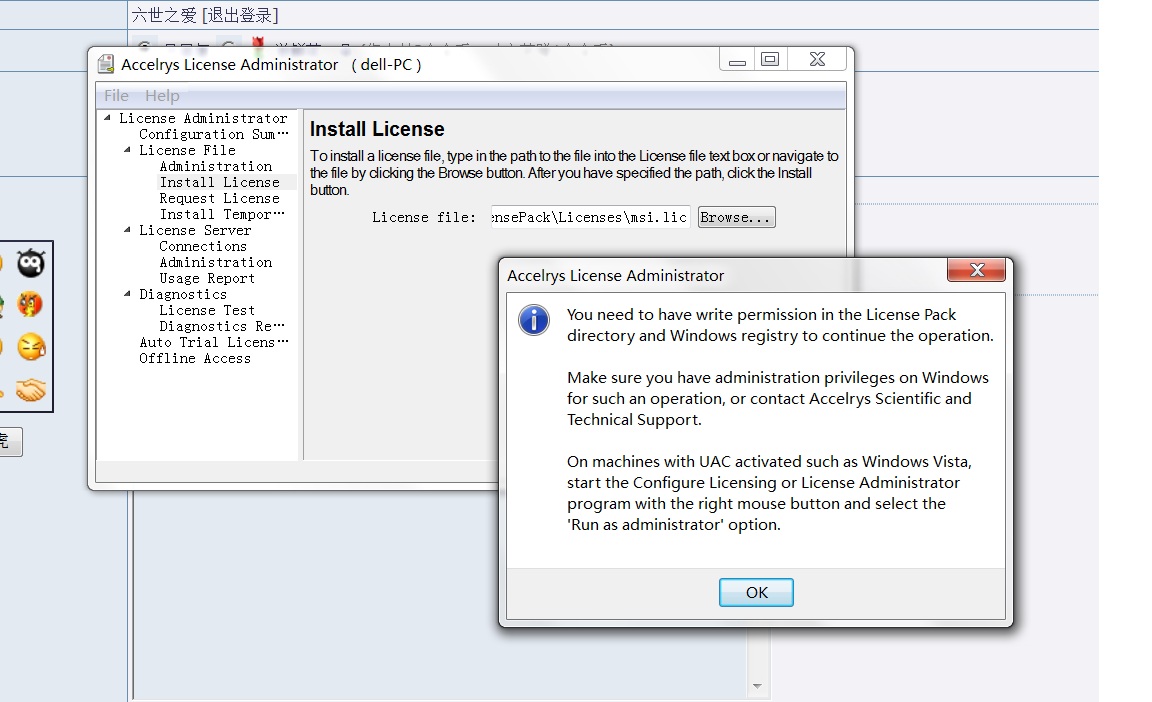Close the main License Administrator window
The height and width of the screenshot is (702, 1152).
[817, 59]
